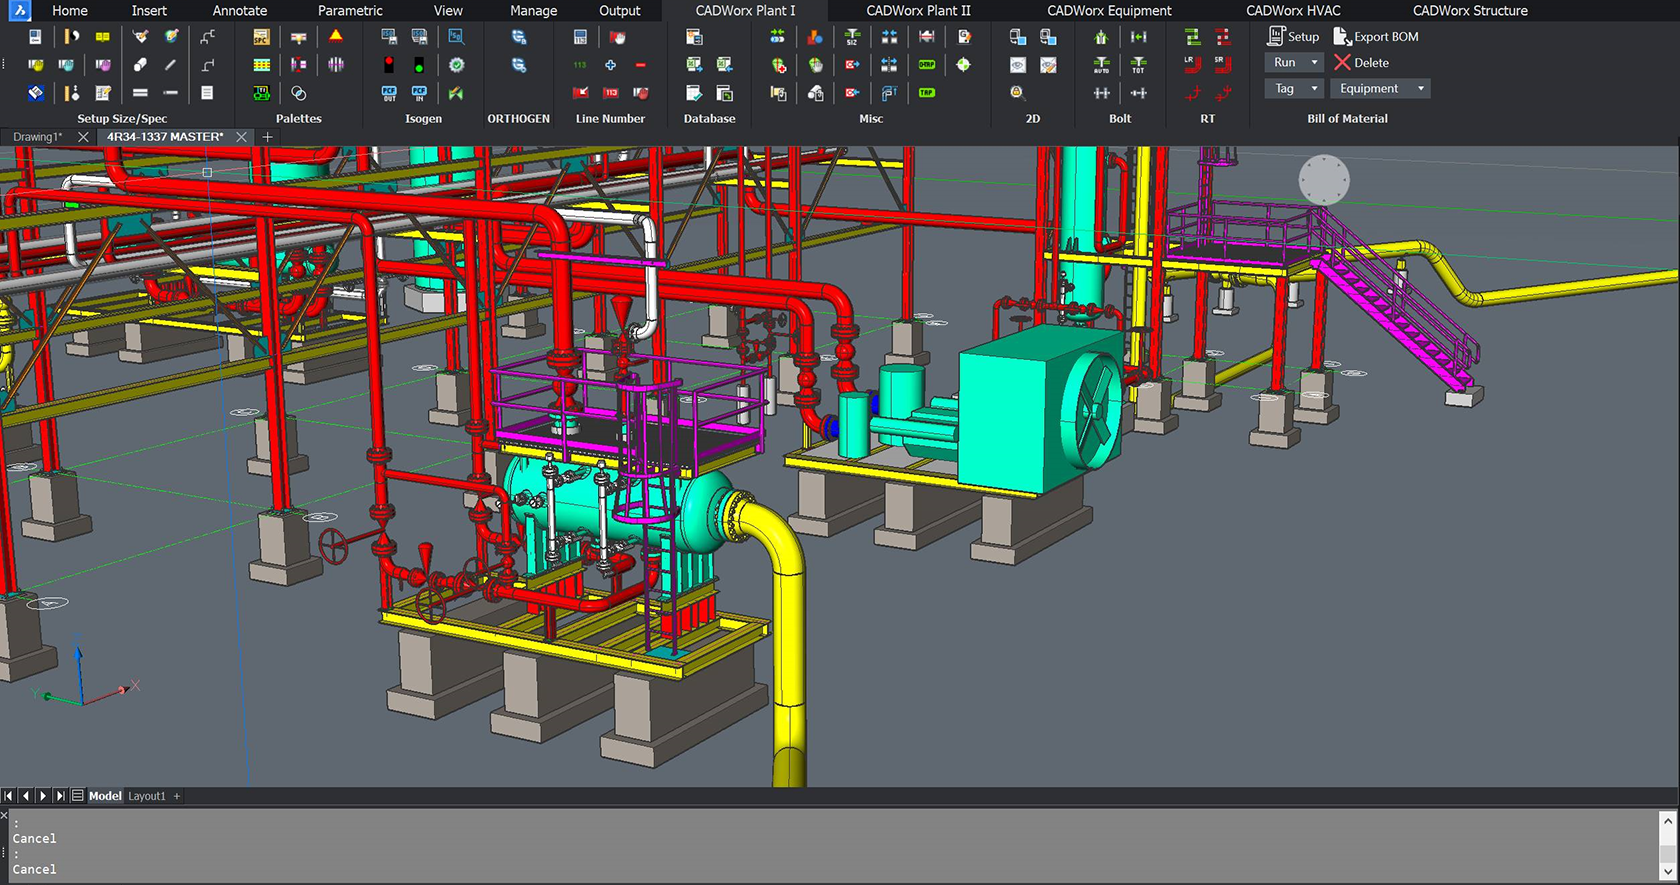1680x885 pixels.
Task: Click the command line scroll up arrow
Action: tap(1667, 821)
